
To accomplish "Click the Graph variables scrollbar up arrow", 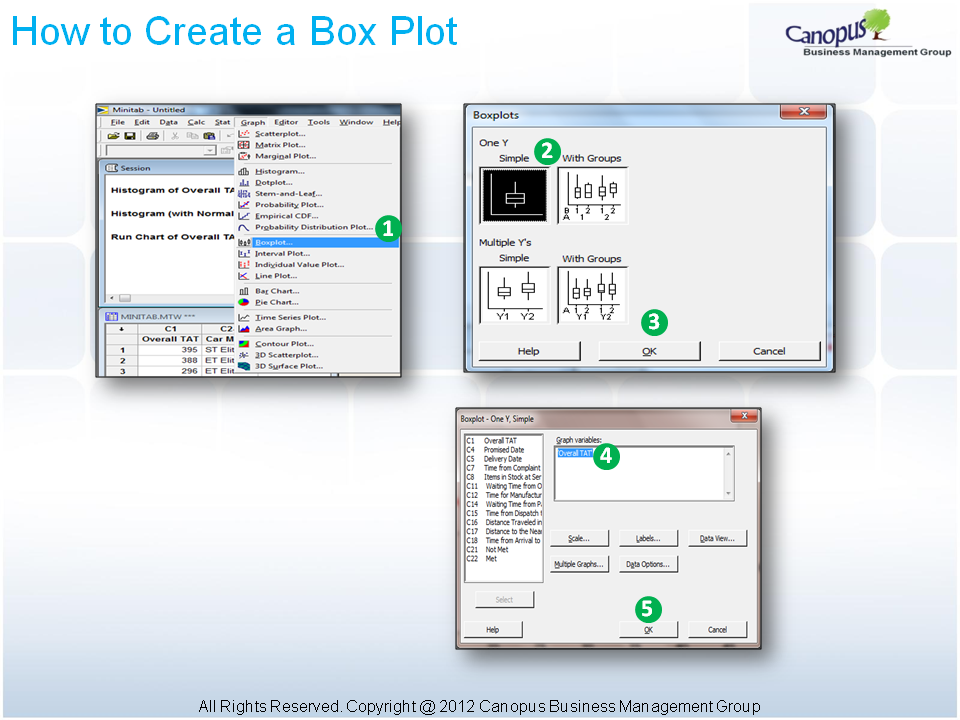I will 728,454.
